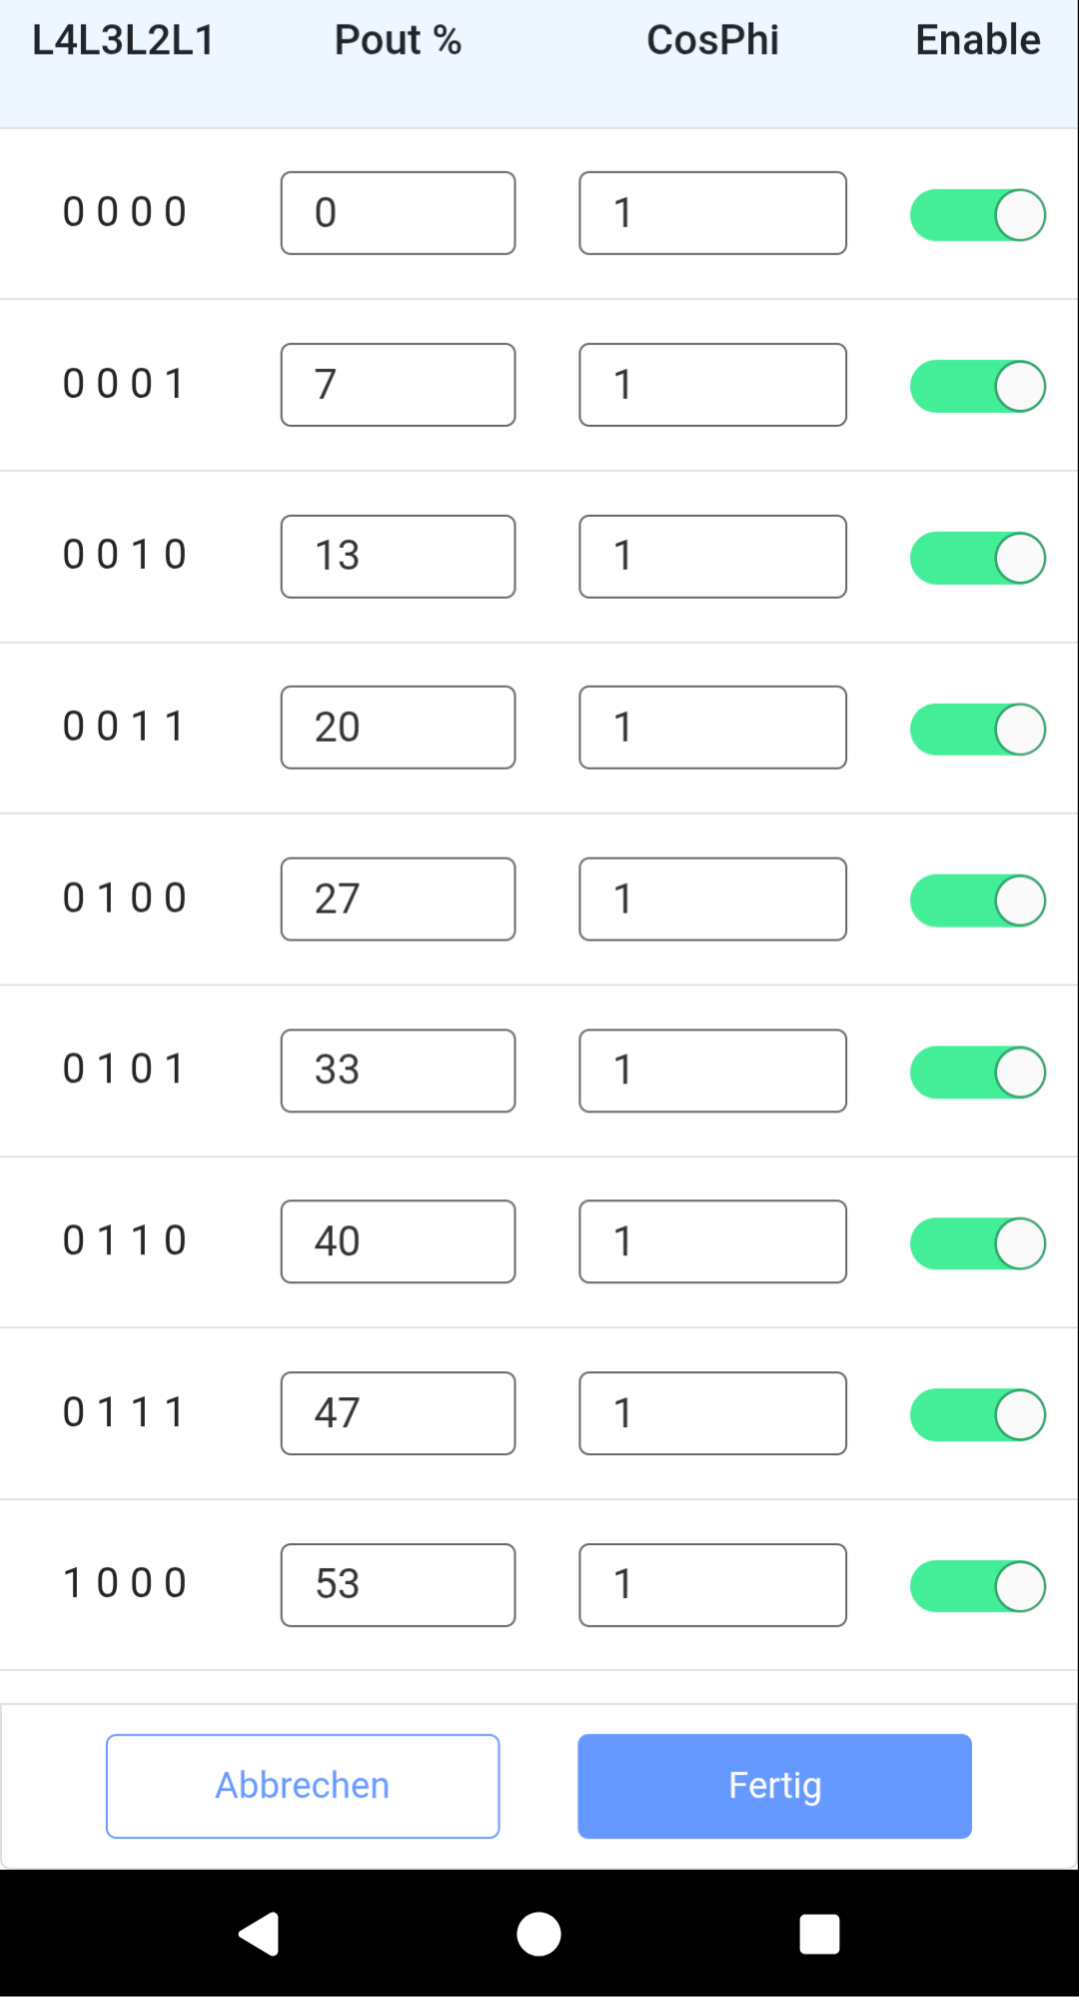Toggle the Enable switch for row 0010

tap(977, 558)
